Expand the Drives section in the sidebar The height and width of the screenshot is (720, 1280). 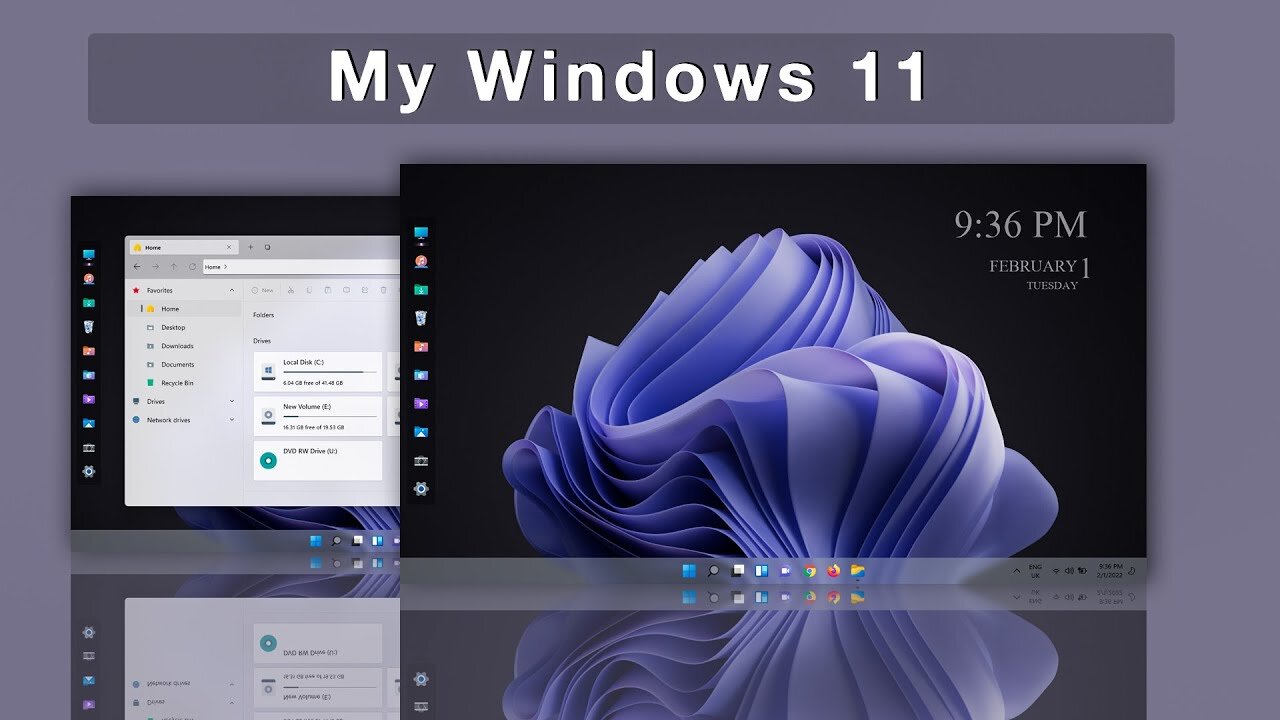pos(232,402)
